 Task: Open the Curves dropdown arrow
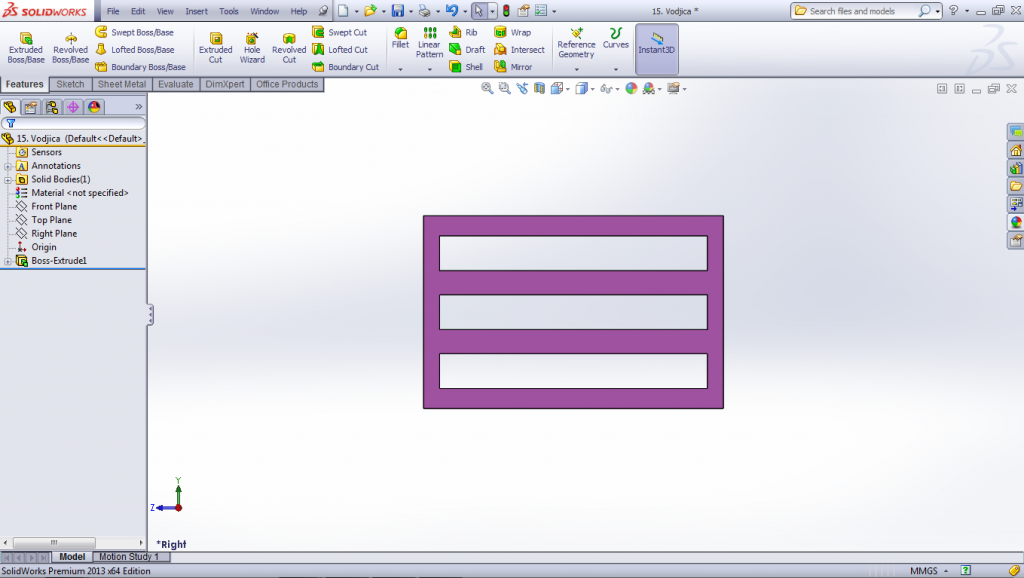(616, 69)
